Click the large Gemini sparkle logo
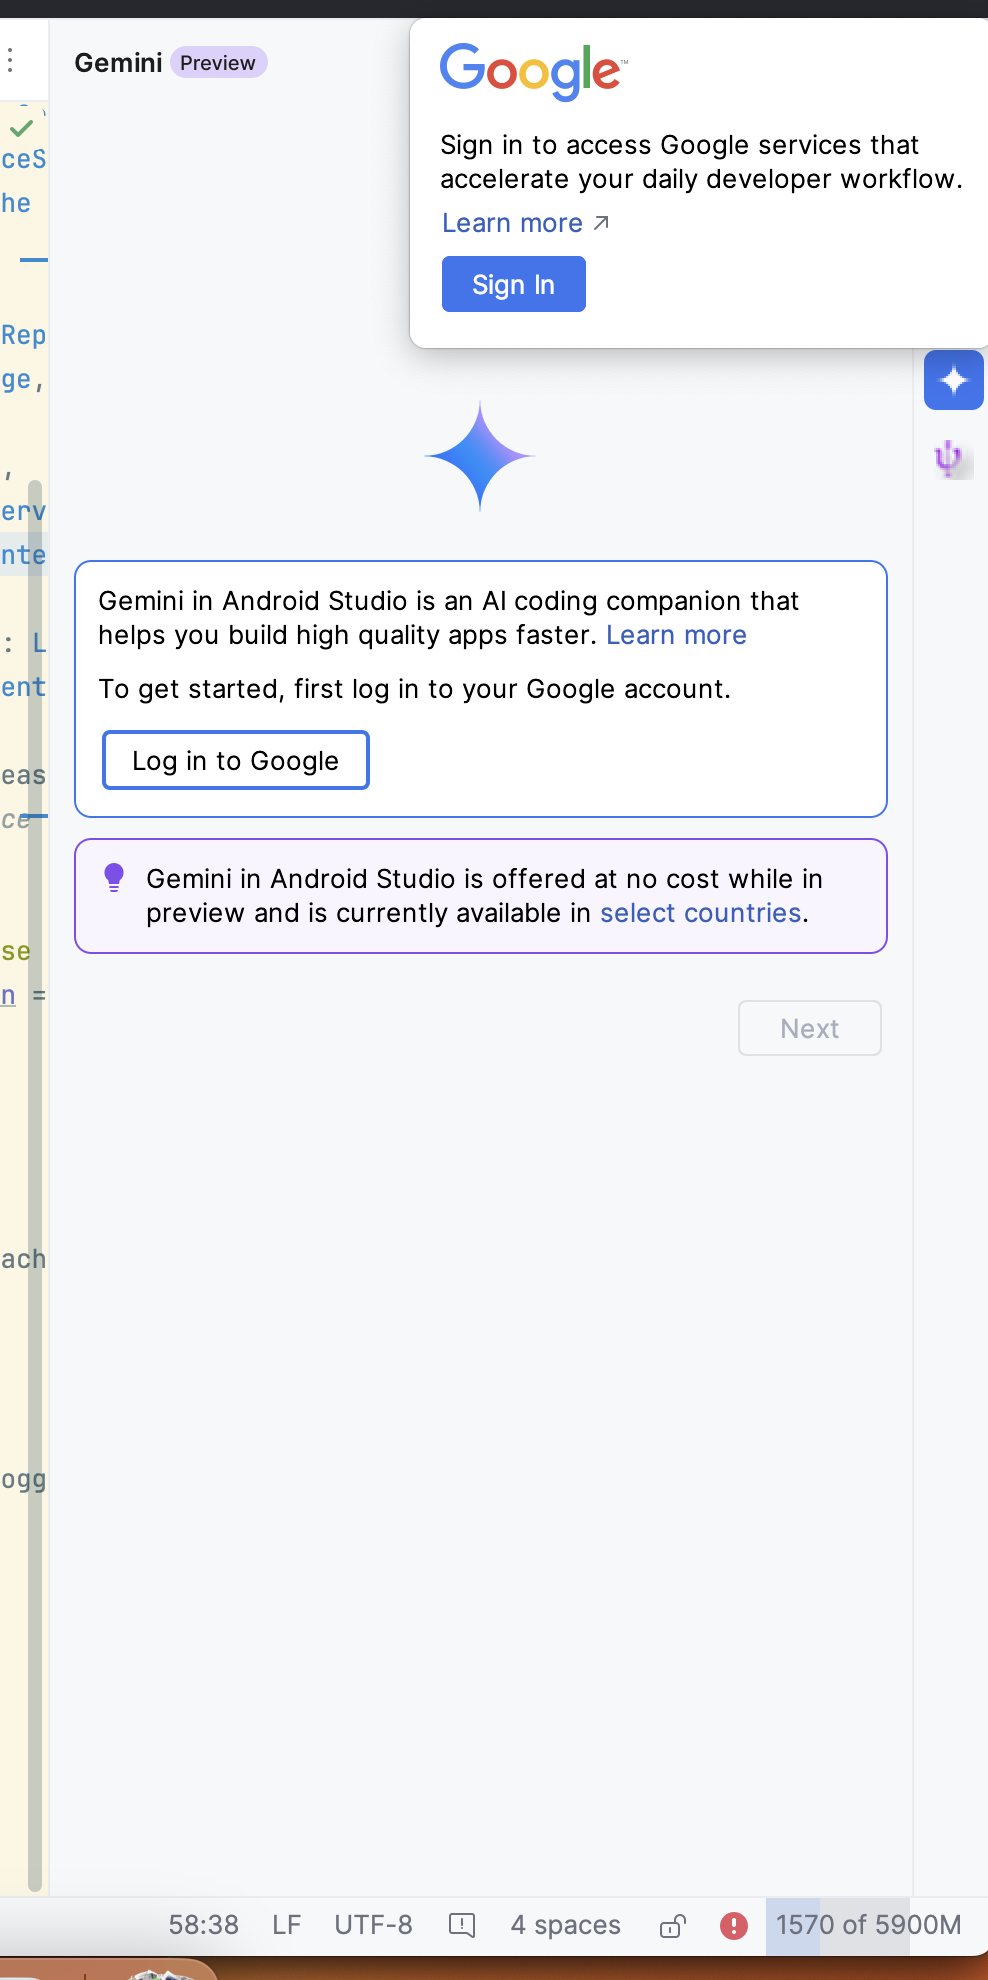988x1980 pixels. click(x=480, y=456)
